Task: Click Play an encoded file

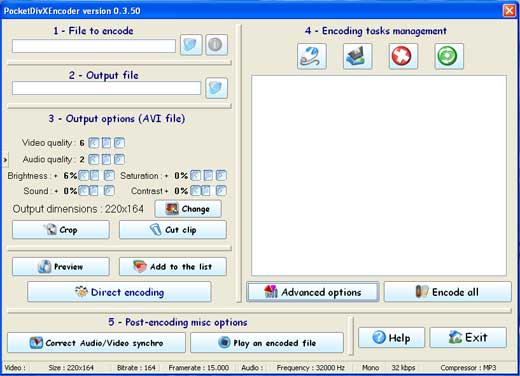Action: 267,343
